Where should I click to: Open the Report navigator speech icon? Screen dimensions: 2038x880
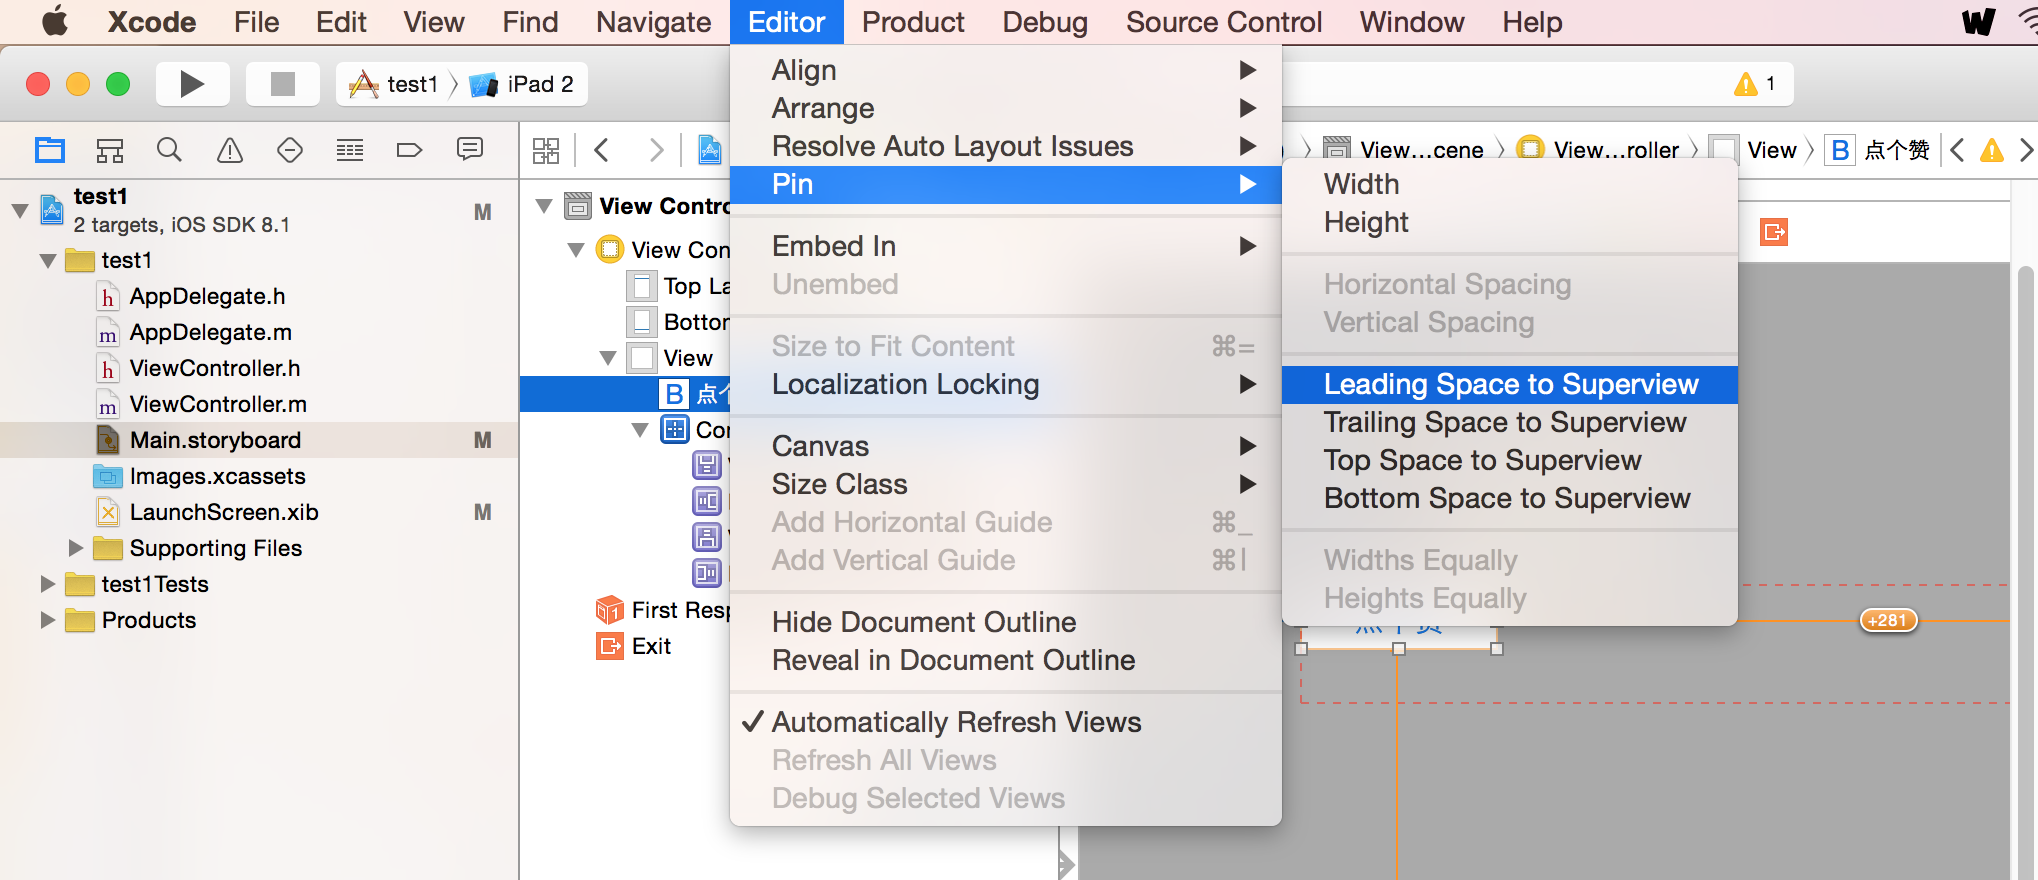(x=469, y=150)
